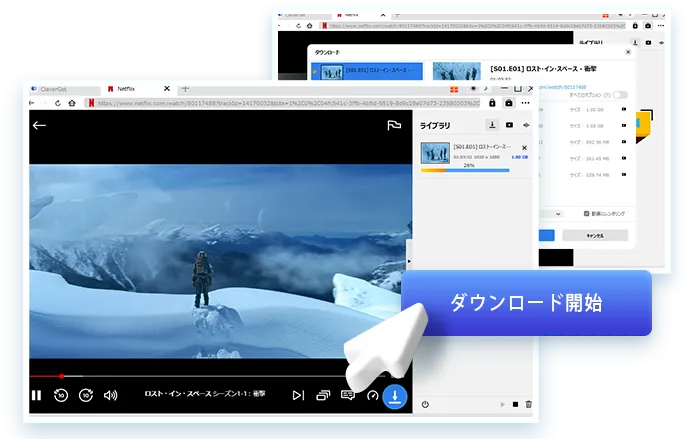This screenshot has width=686, height=439.
Task: Open the playback speed control
Action: pos(372,395)
